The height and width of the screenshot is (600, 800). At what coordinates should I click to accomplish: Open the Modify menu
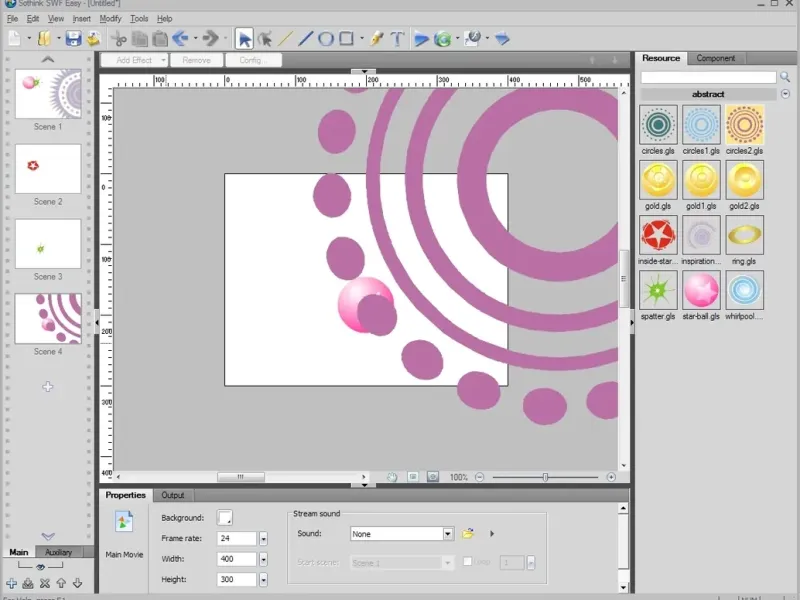110,18
